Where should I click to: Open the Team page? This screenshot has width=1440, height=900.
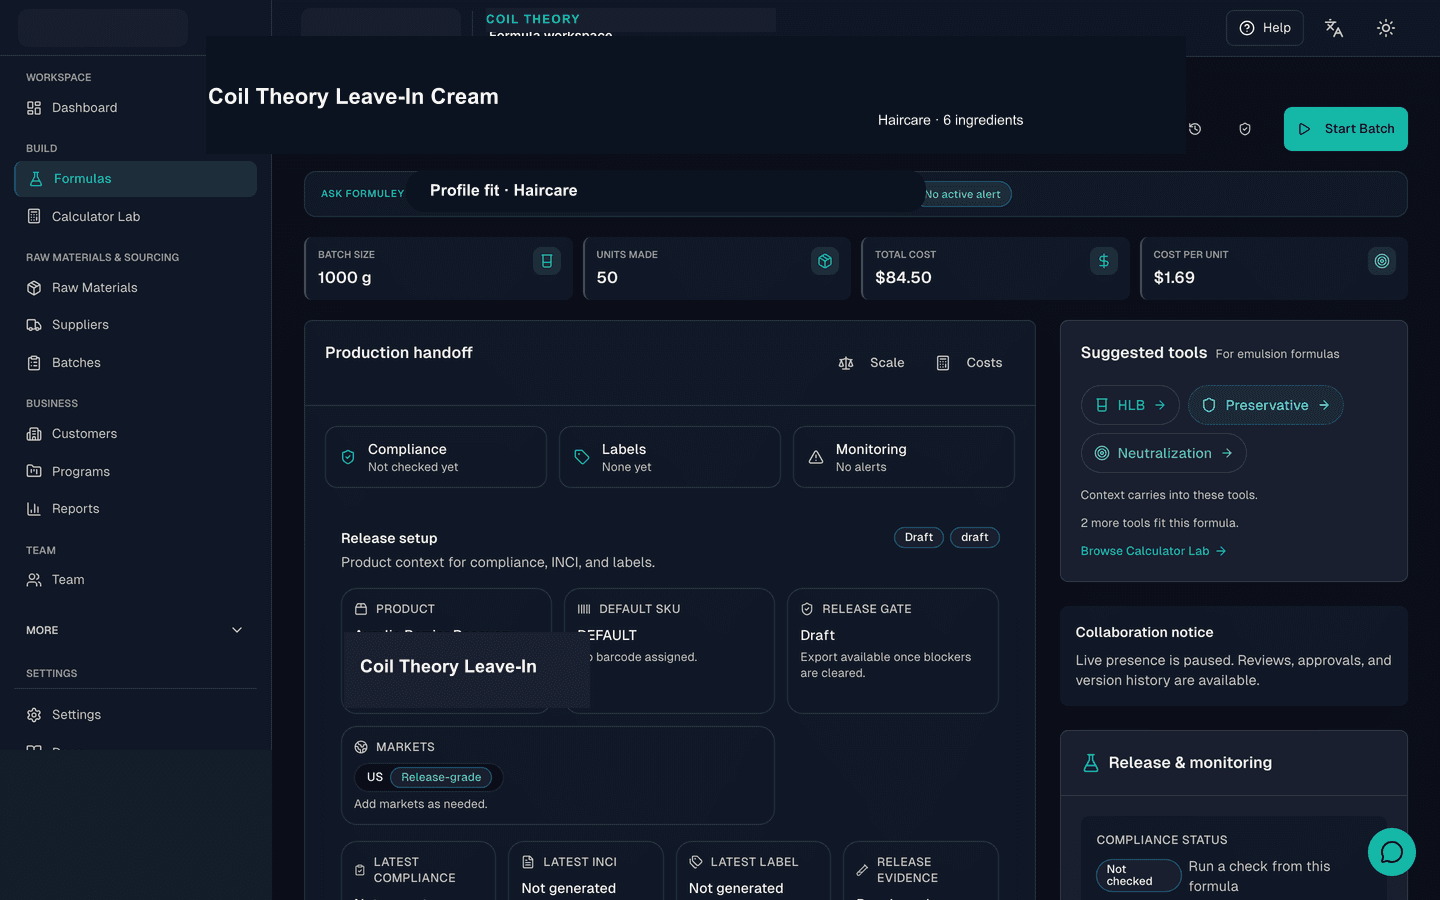tap(135, 580)
